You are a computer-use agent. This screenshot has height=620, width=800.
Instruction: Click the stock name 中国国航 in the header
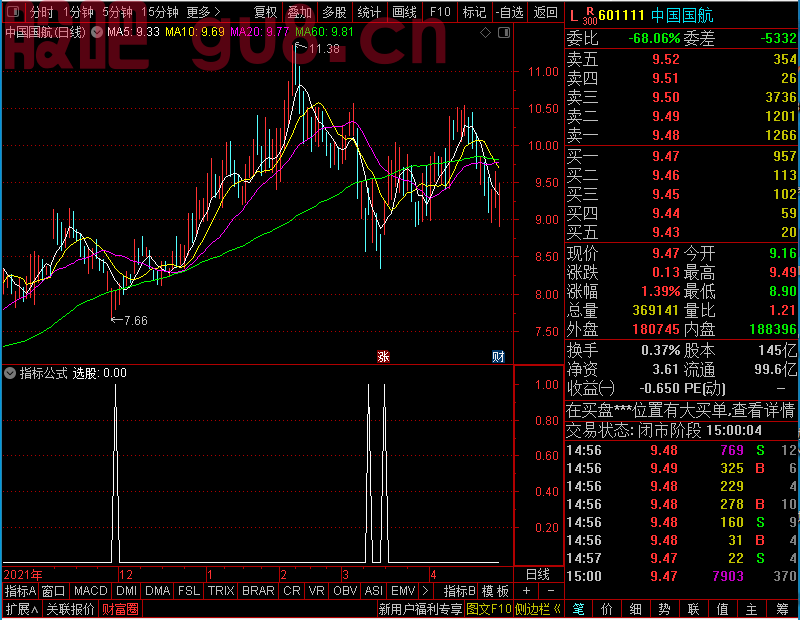(682, 16)
